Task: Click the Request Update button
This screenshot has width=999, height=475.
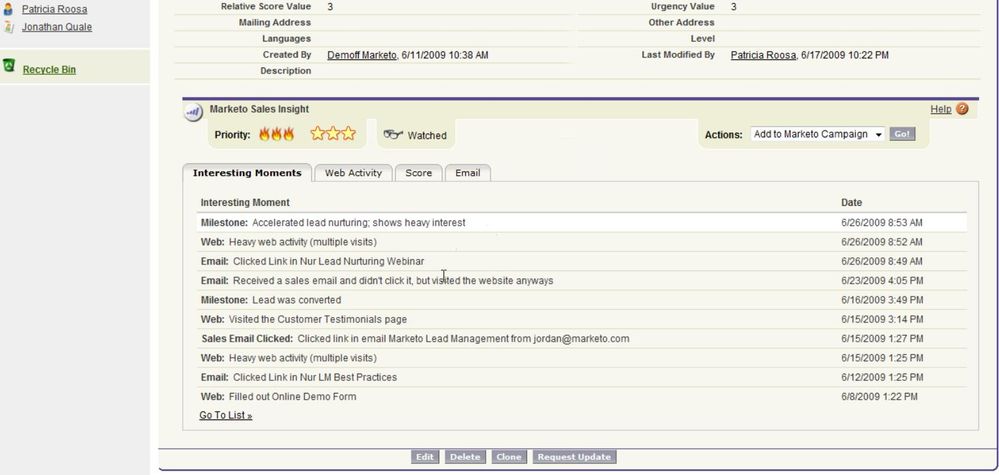Action: pyautogui.click(x=573, y=457)
